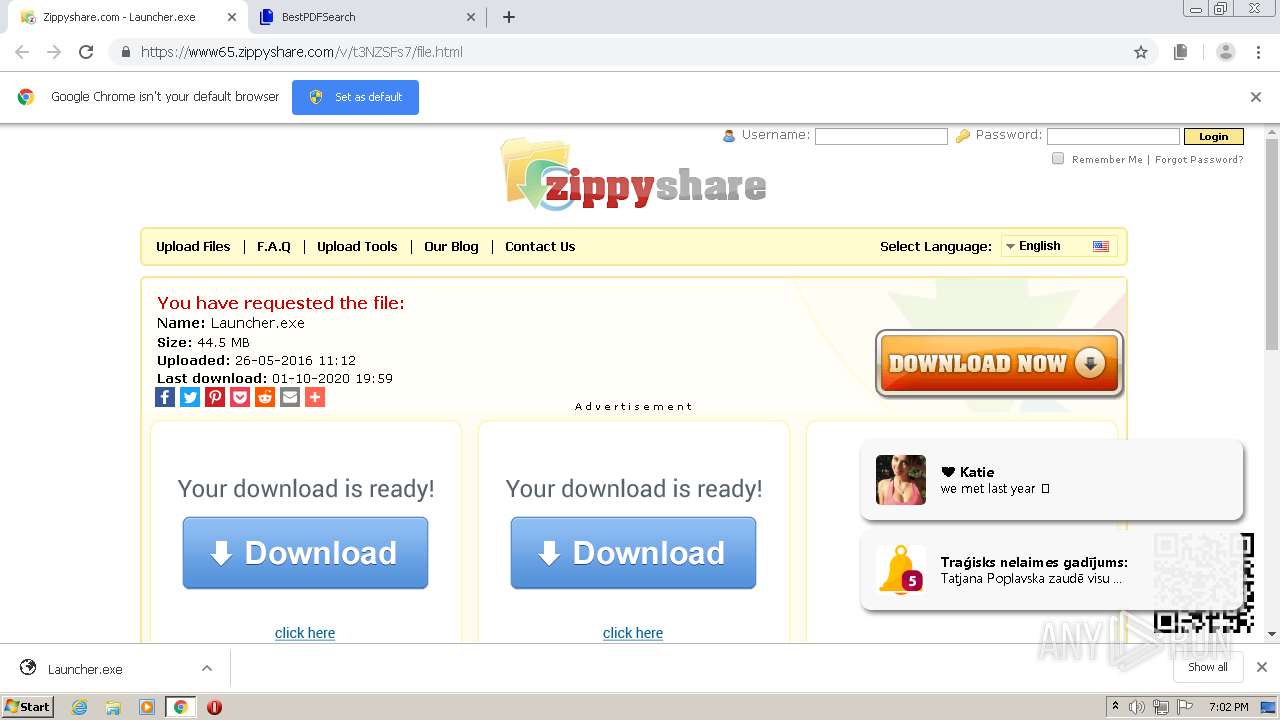Open the F.A.Q page
This screenshot has height=720, width=1280.
click(x=274, y=246)
